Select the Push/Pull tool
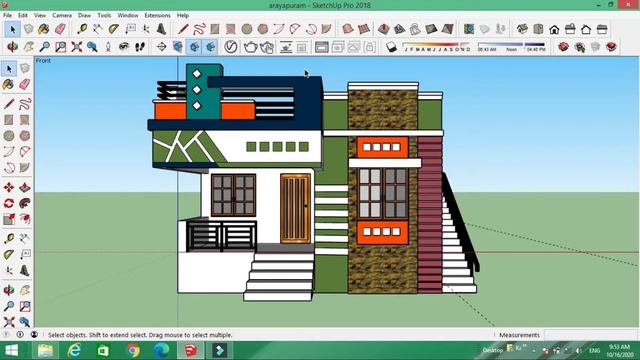The height and width of the screenshot is (360, 640). [24, 187]
